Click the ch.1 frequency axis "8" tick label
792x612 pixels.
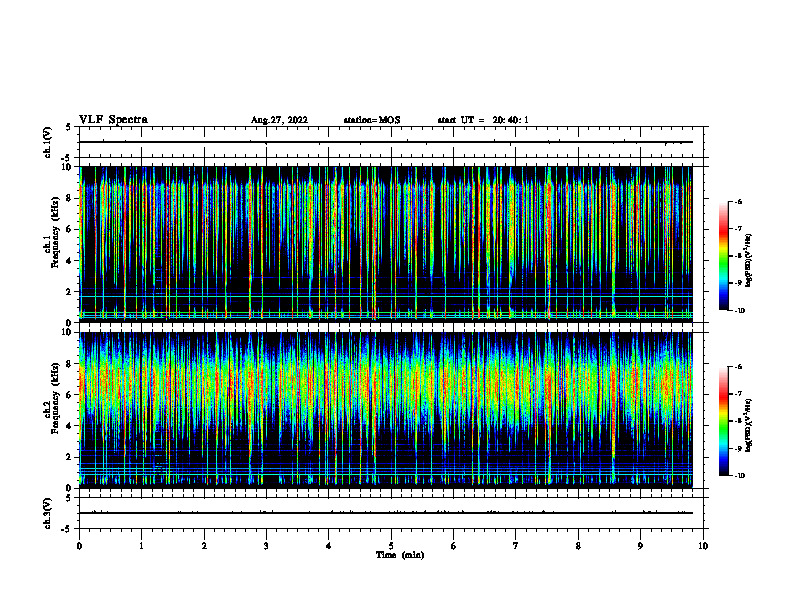pos(70,198)
